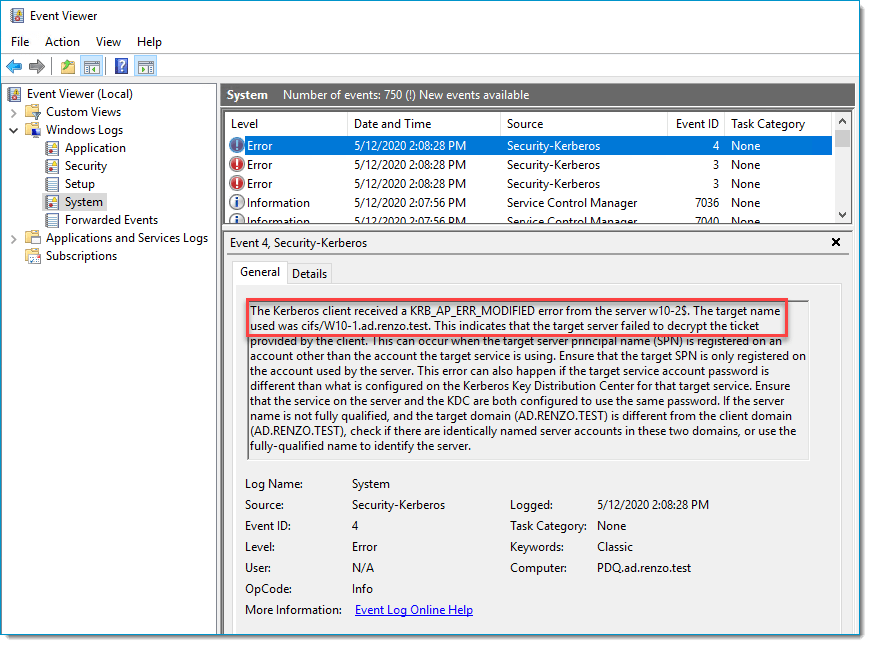
Task: Toggle the console tree visibility
Action: 91,66
